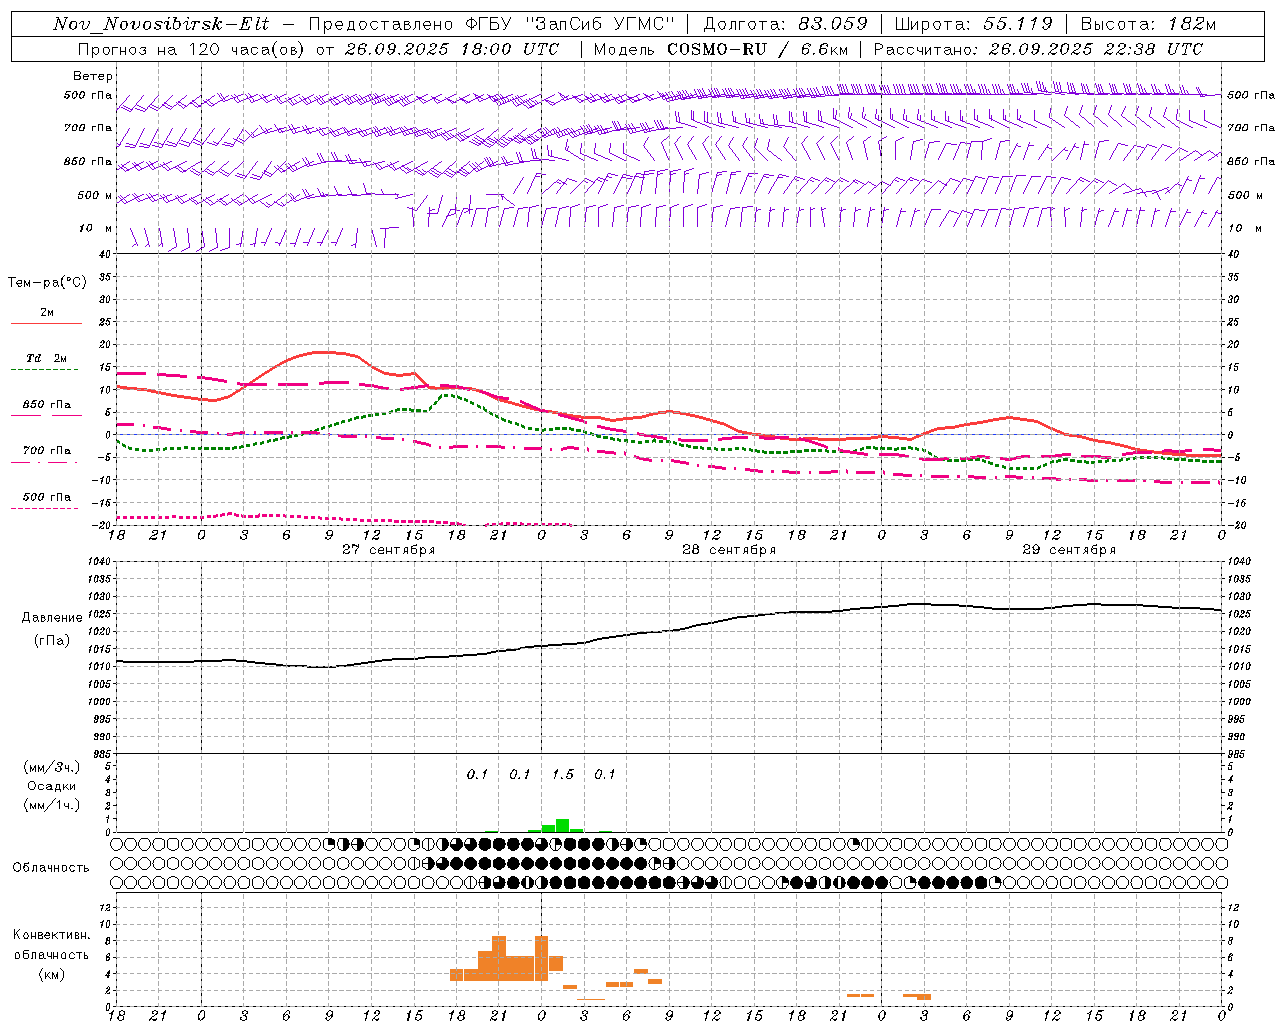Click the "(гПа)" unit under Давление

point(50,641)
